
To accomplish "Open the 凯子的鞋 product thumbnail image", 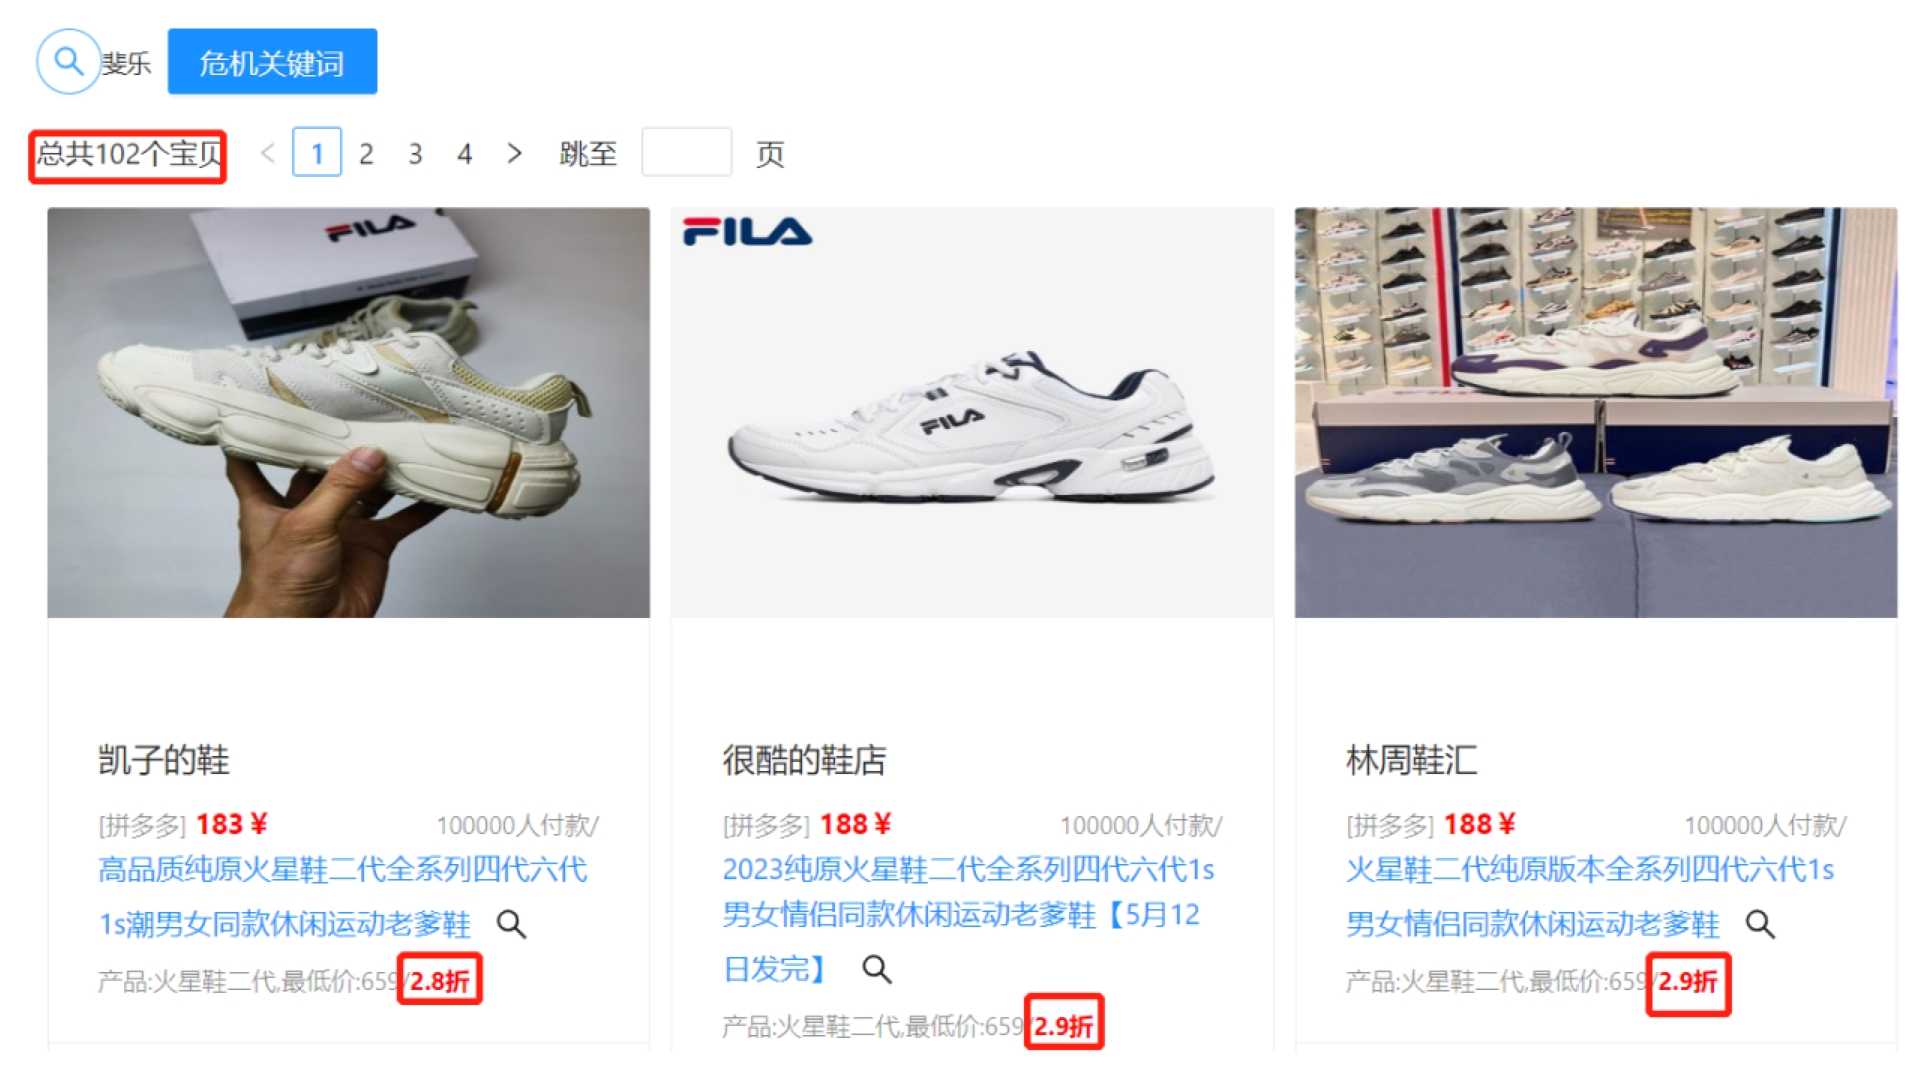I will coord(349,412).
